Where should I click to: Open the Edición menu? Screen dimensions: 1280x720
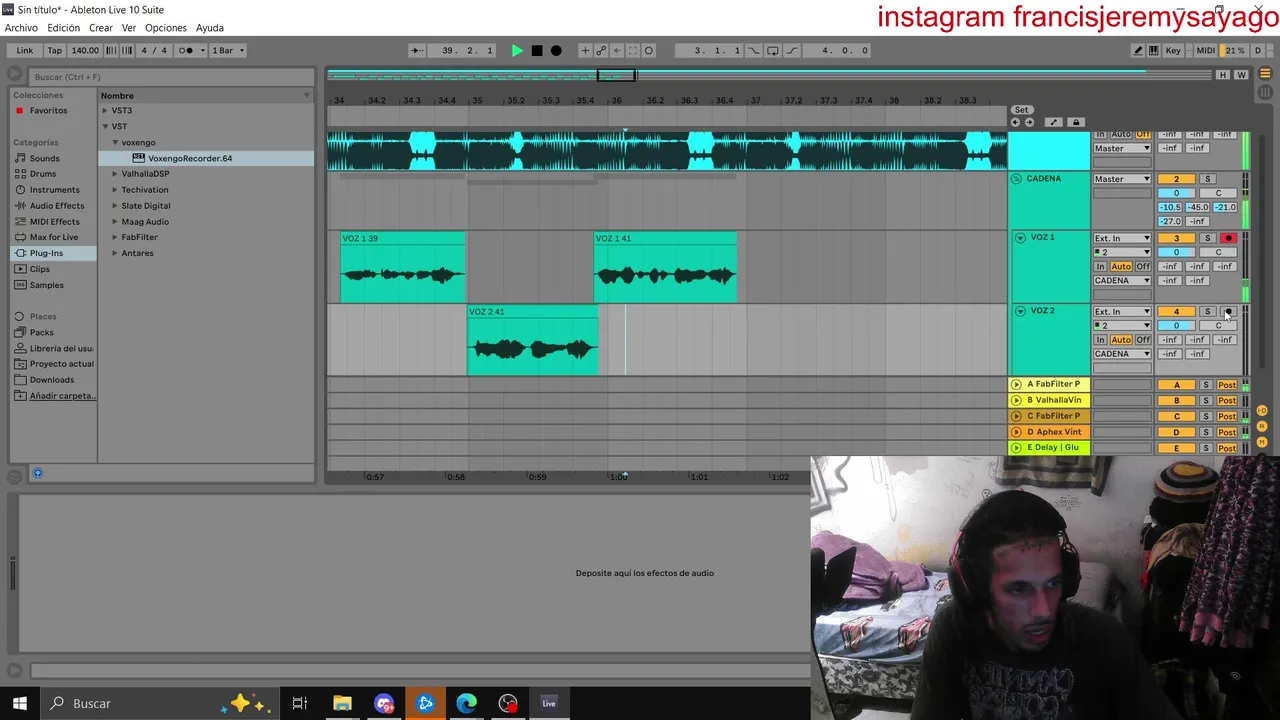click(x=63, y=28)
